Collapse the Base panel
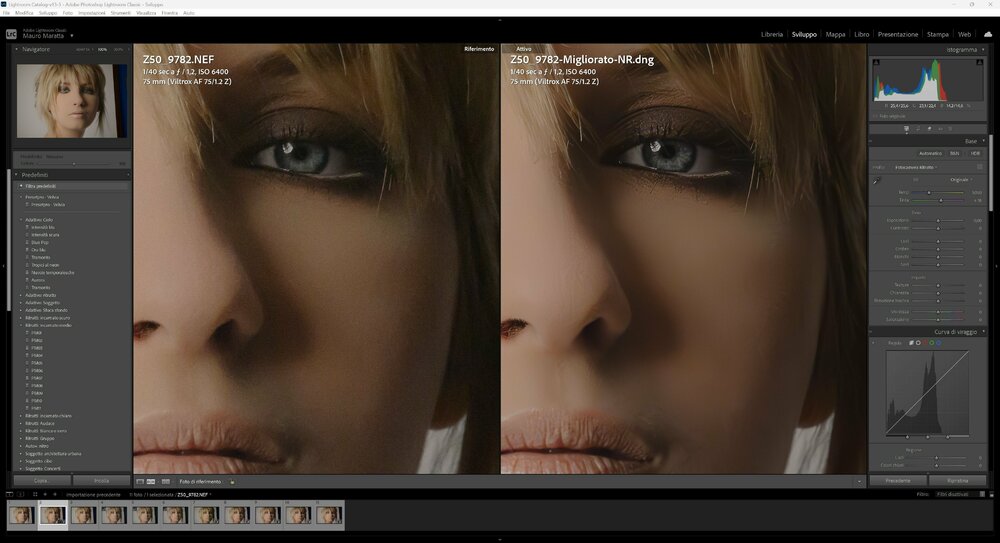 click(x=983, y=141)
